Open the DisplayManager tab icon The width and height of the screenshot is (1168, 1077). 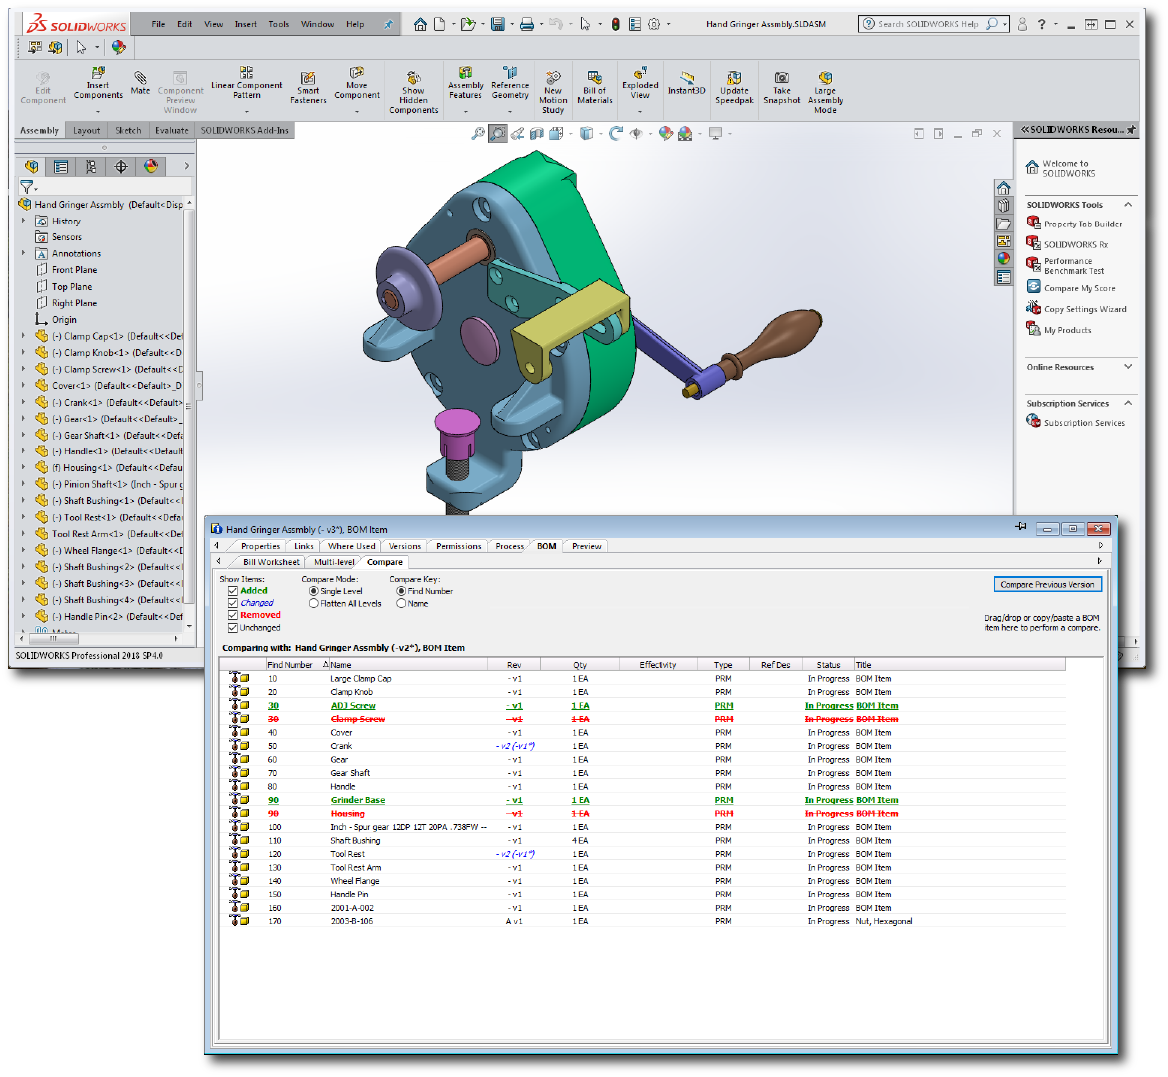151,167
